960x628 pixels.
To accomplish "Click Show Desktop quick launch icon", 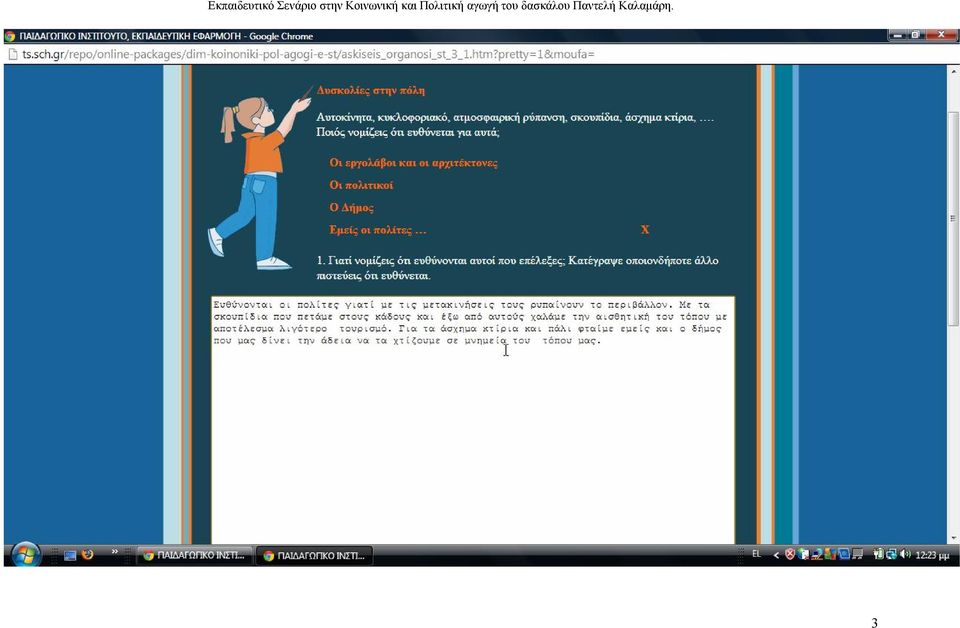I will tap(70, 555).
